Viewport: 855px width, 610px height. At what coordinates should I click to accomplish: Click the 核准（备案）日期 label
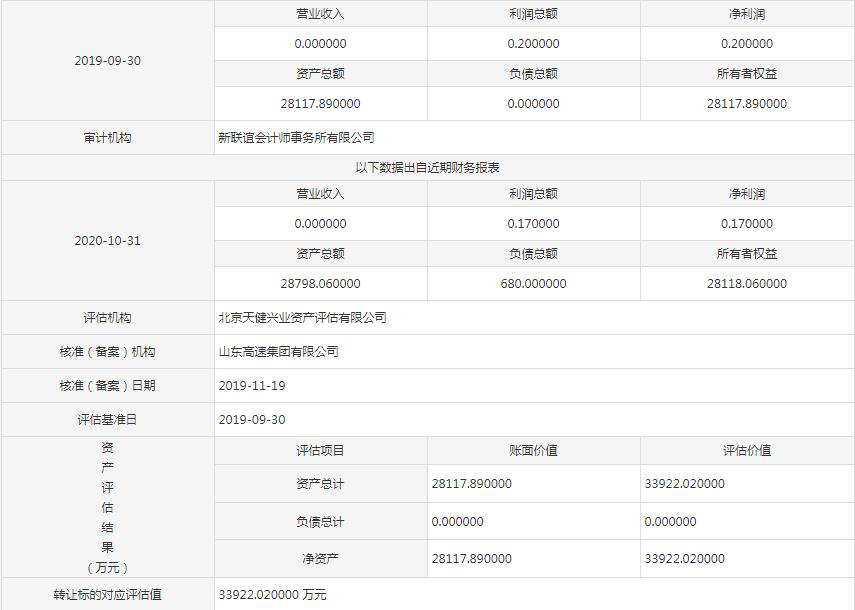pyautogui.click(x=107, y=386)
